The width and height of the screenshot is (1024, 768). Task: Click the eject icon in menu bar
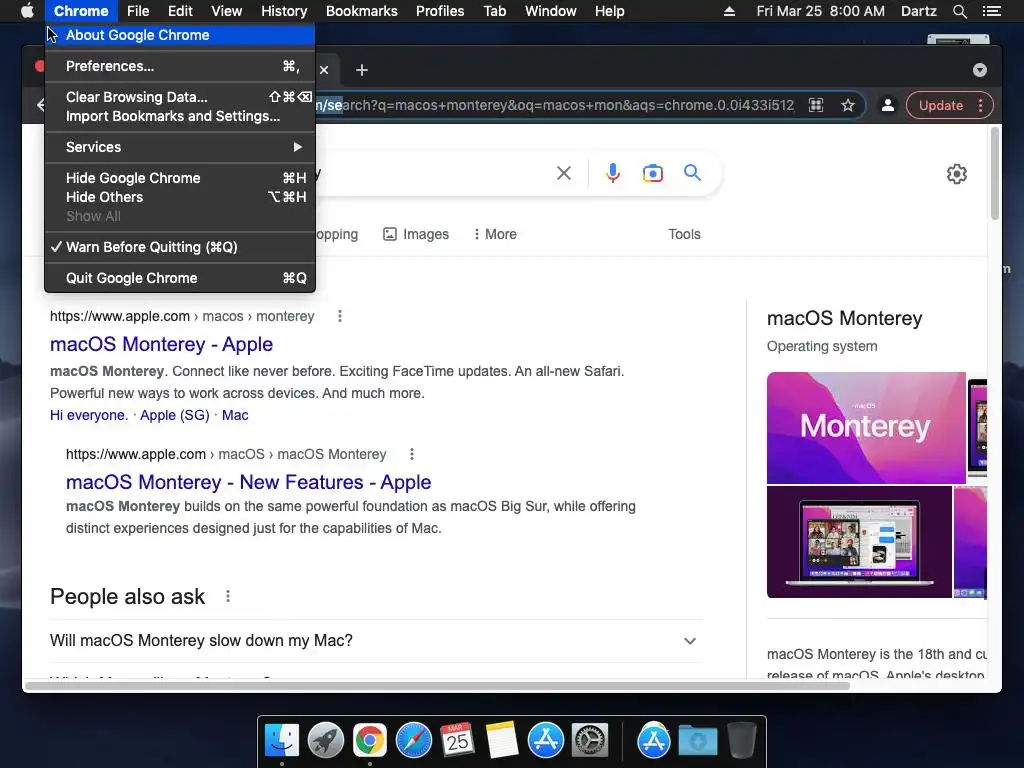(729, 11)
